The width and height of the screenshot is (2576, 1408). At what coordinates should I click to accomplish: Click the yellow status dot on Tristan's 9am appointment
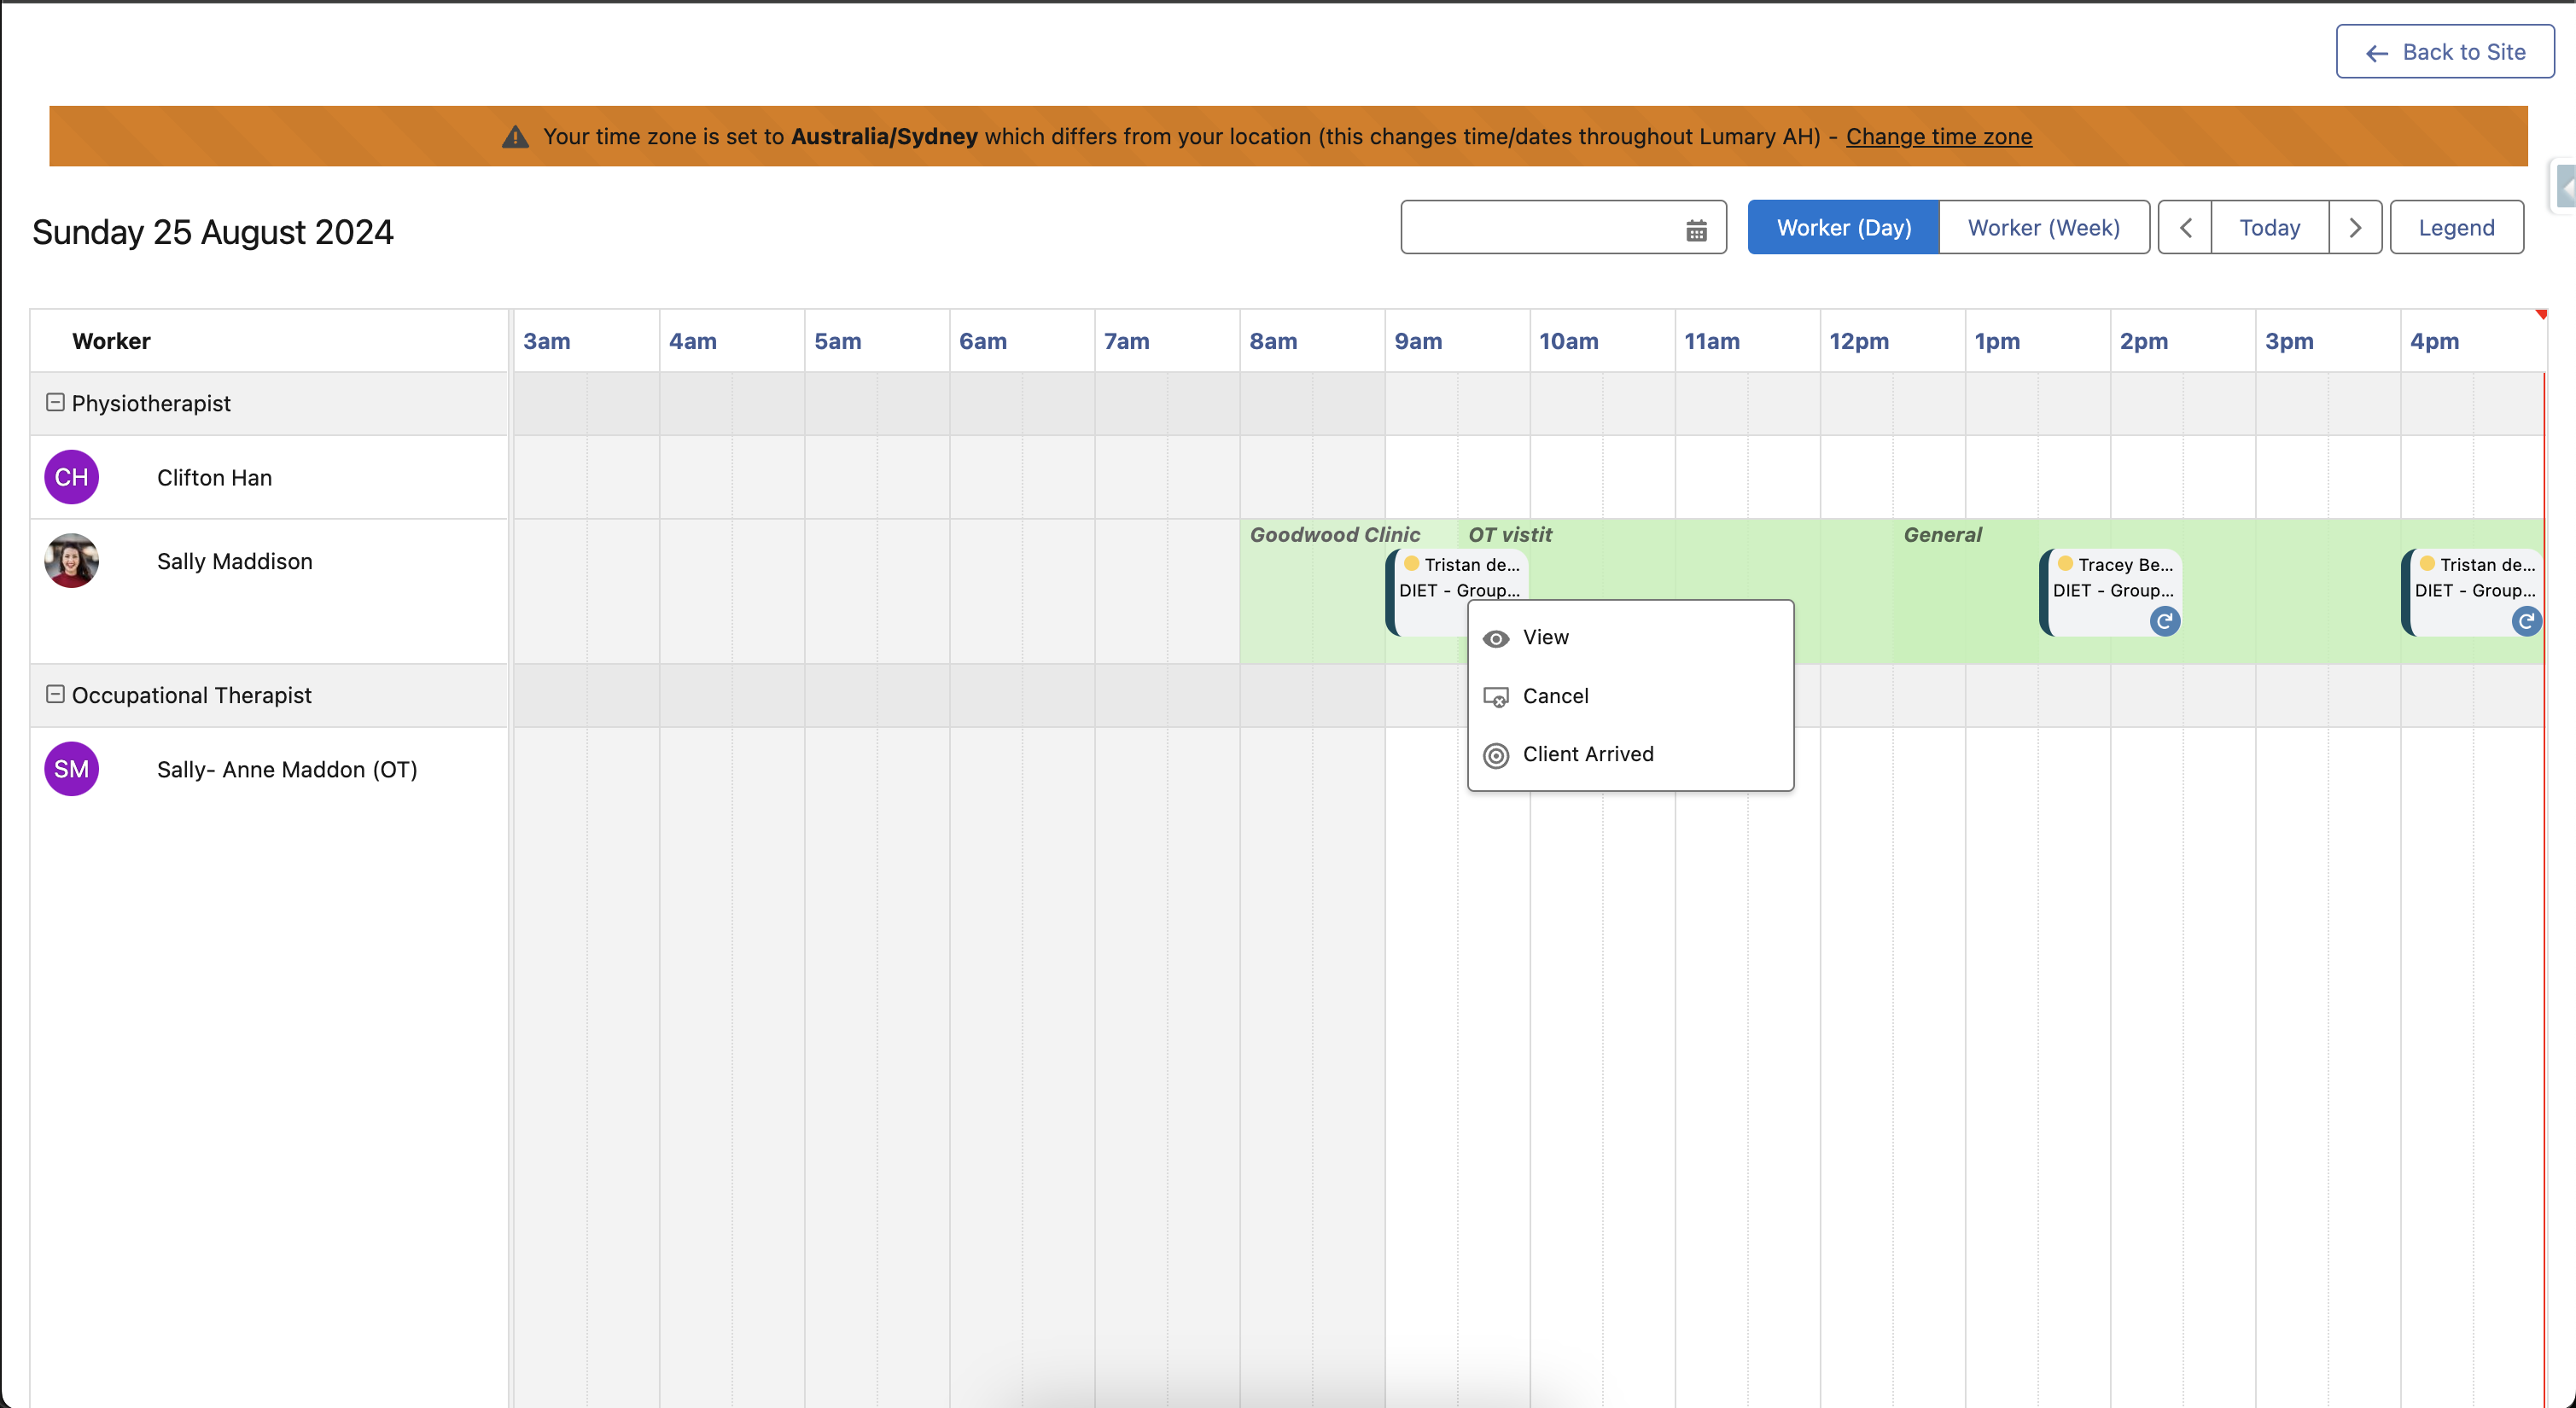pos(1410,564)
